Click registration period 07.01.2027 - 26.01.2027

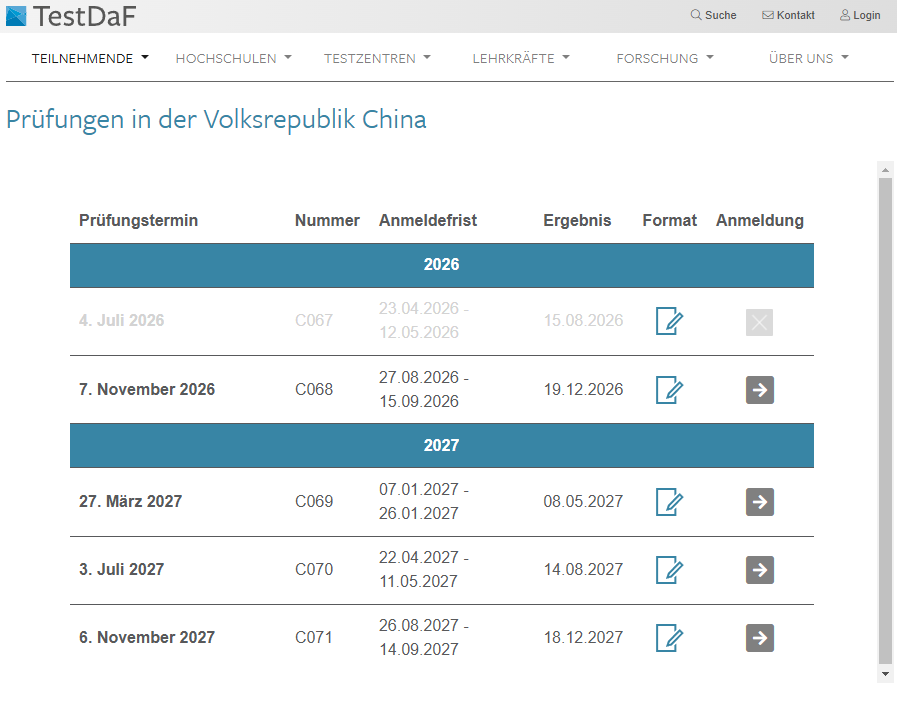click(x=424, y=501)
